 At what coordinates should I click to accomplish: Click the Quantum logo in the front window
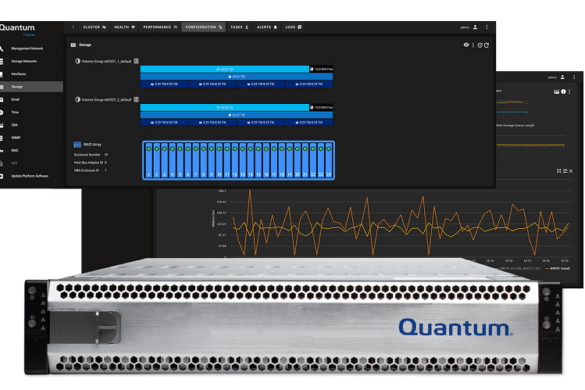17,28
